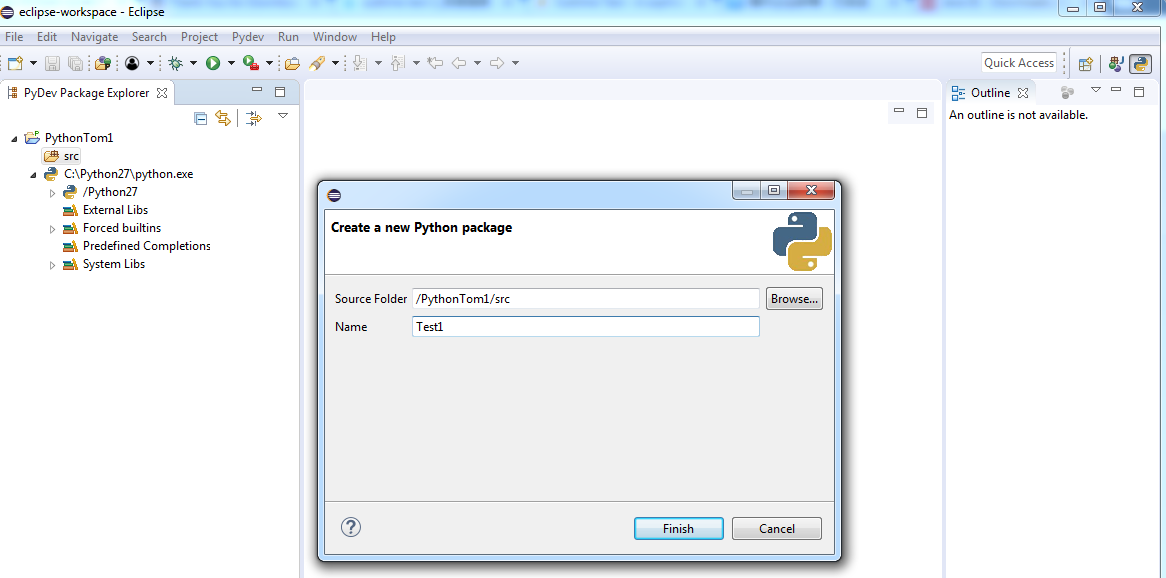This screenshot has width=1166, height=578.
Task: Click the Back navigation arrow icon
Action: click(x=459, y=63)
